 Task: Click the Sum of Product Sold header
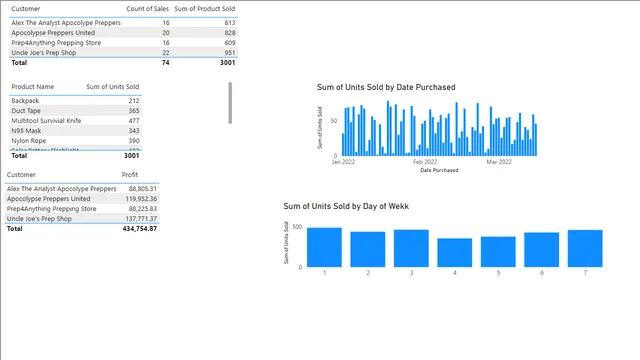click(204, 9)
